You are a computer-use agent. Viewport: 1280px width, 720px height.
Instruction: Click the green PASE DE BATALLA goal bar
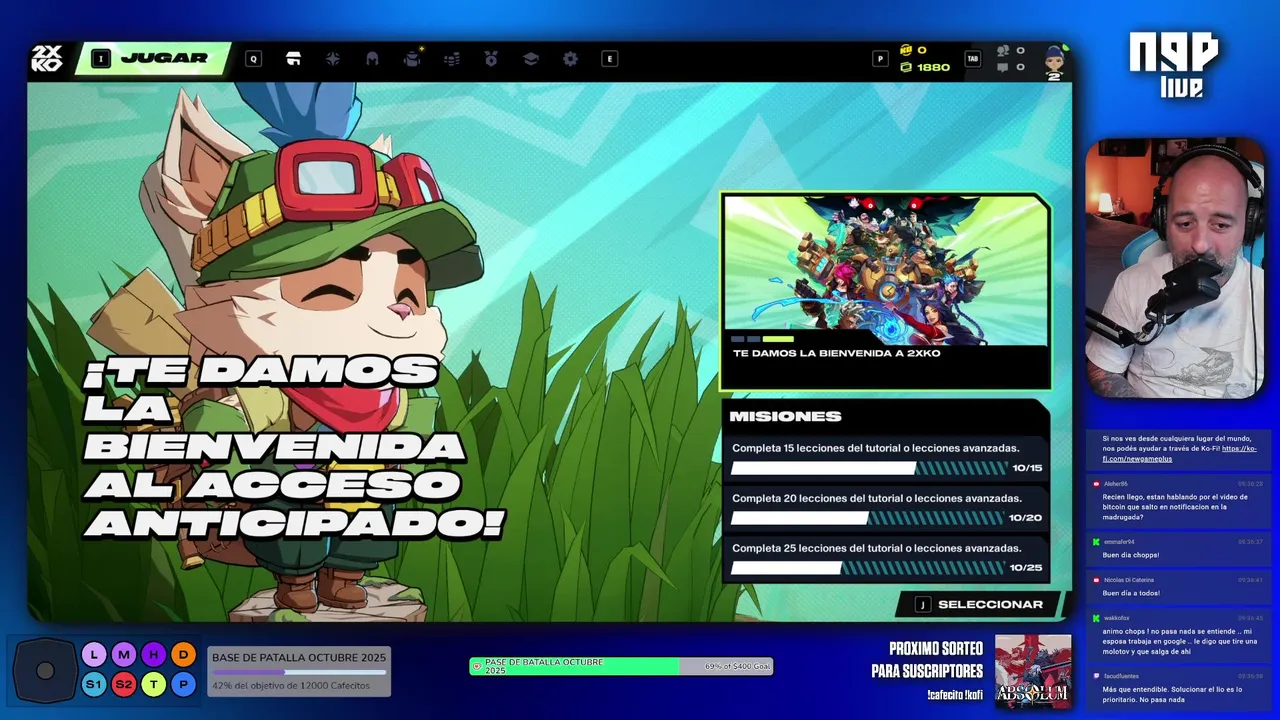point(621,666)
